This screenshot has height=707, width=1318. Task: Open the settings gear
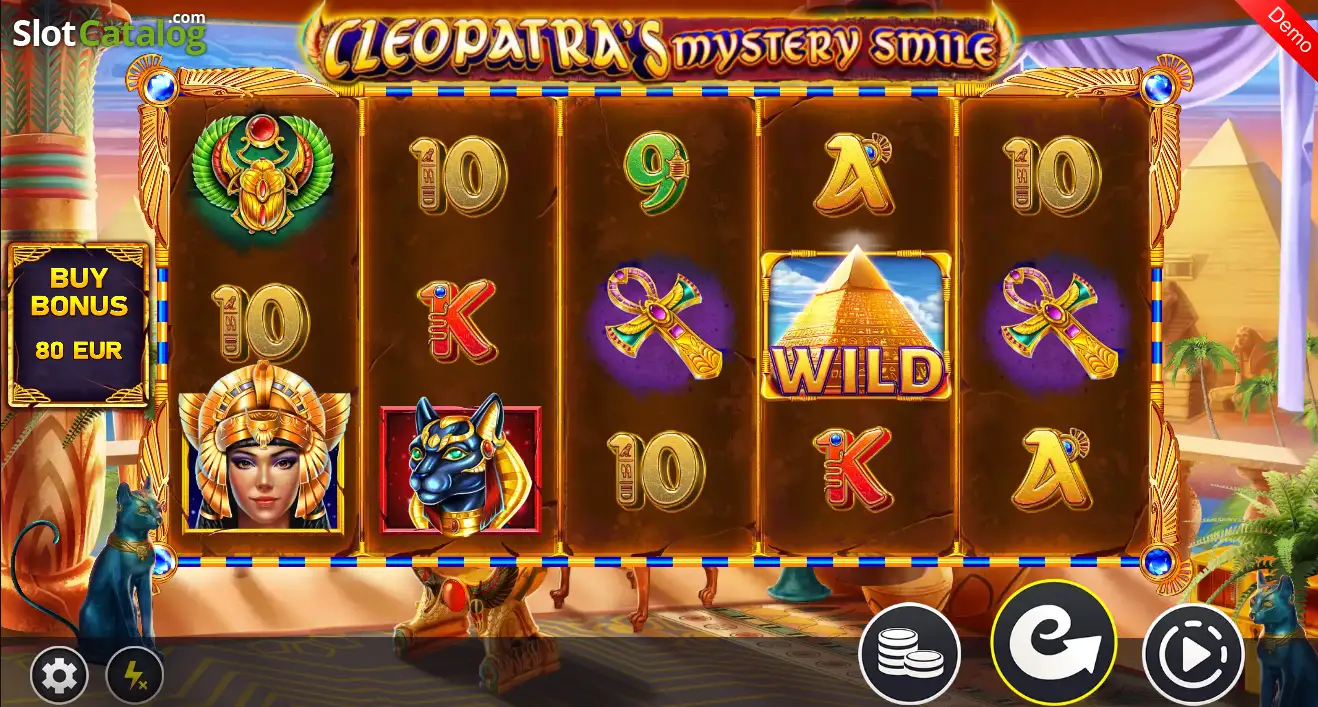[59, 677]
